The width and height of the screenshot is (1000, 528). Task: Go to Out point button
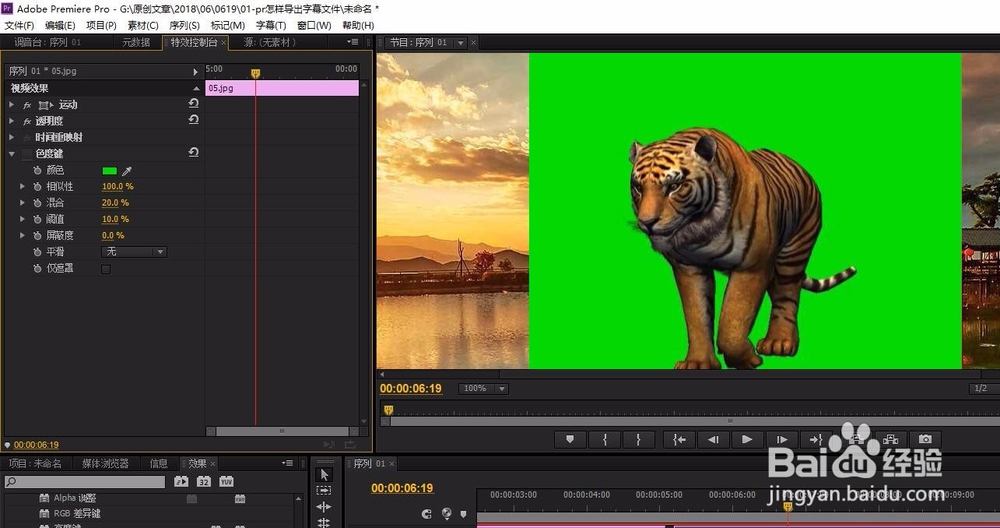(816, 439)
